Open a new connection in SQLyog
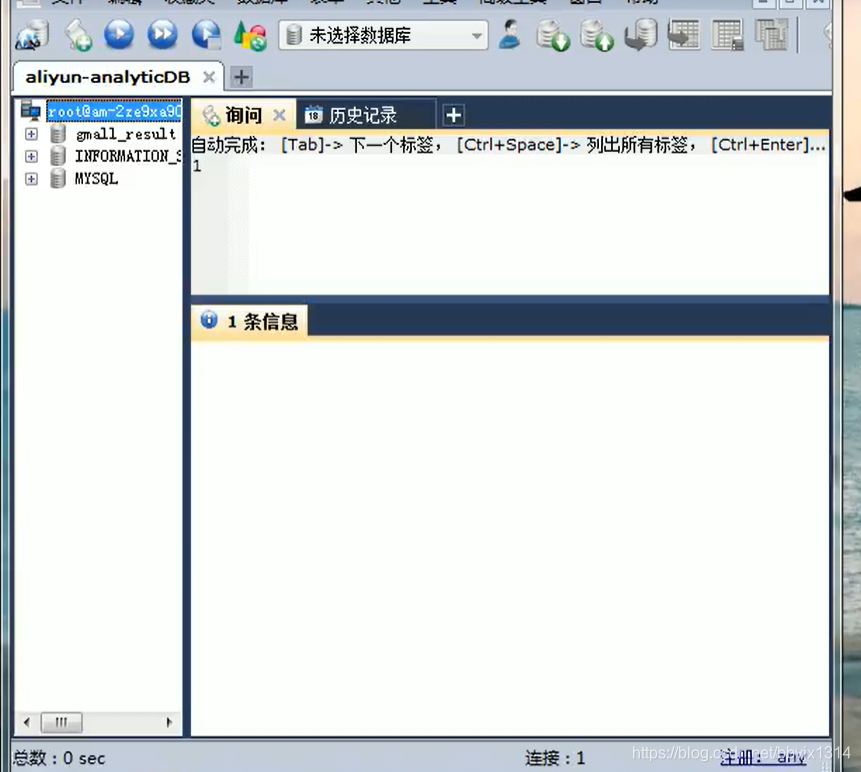The height and width of the screenshot is (772, 861). click(x=30, y=35)
